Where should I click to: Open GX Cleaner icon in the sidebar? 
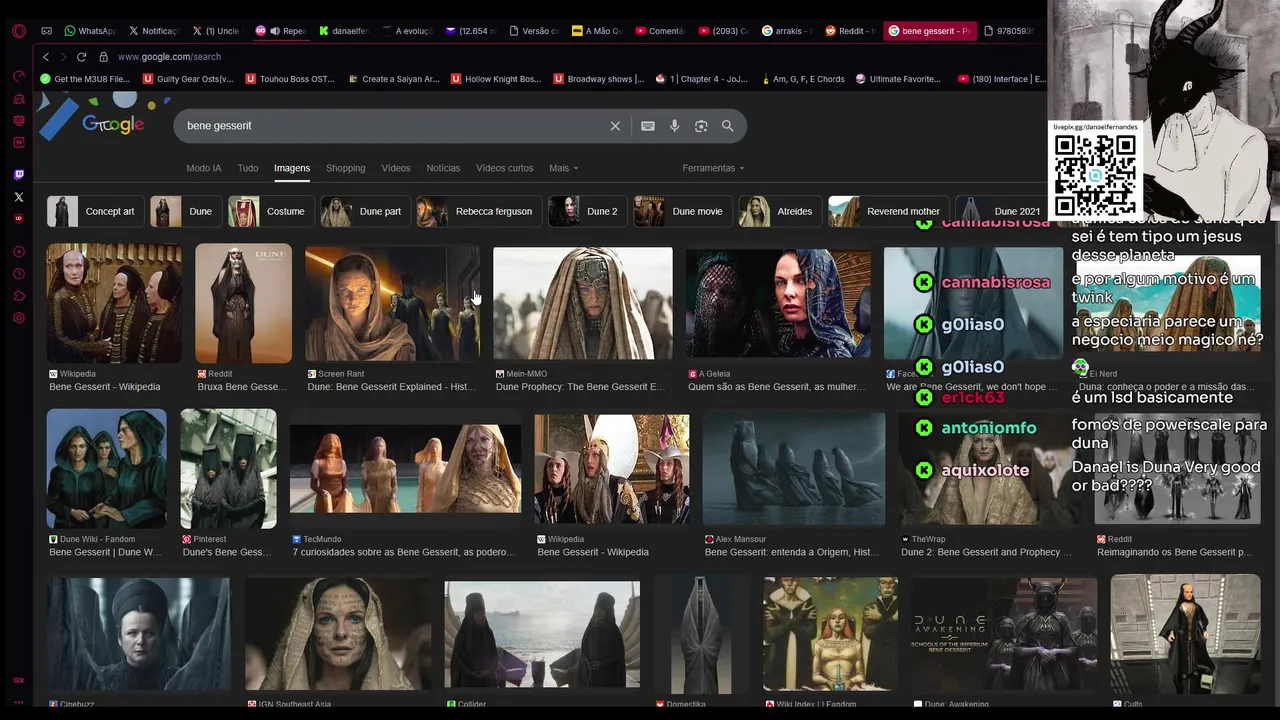pyautogui.click(x=18, y=98)
